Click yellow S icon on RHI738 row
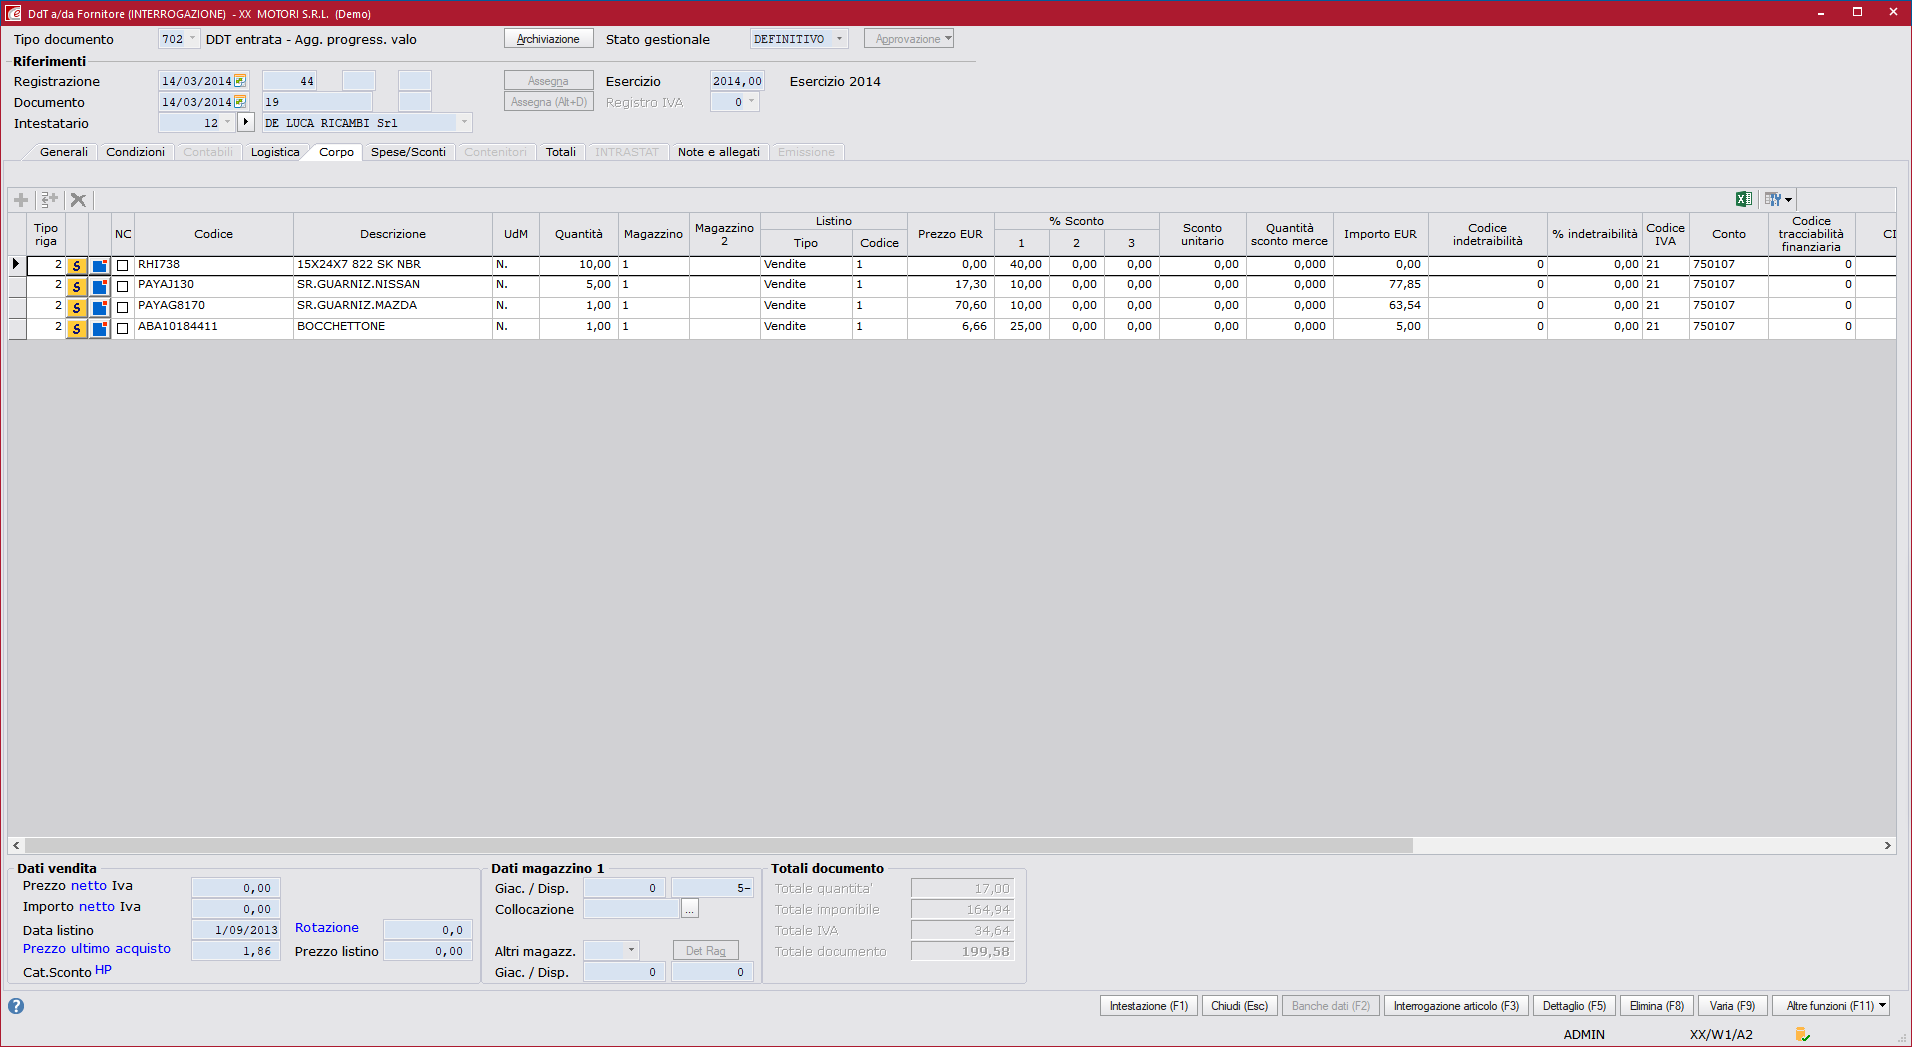 coord(76,266)
